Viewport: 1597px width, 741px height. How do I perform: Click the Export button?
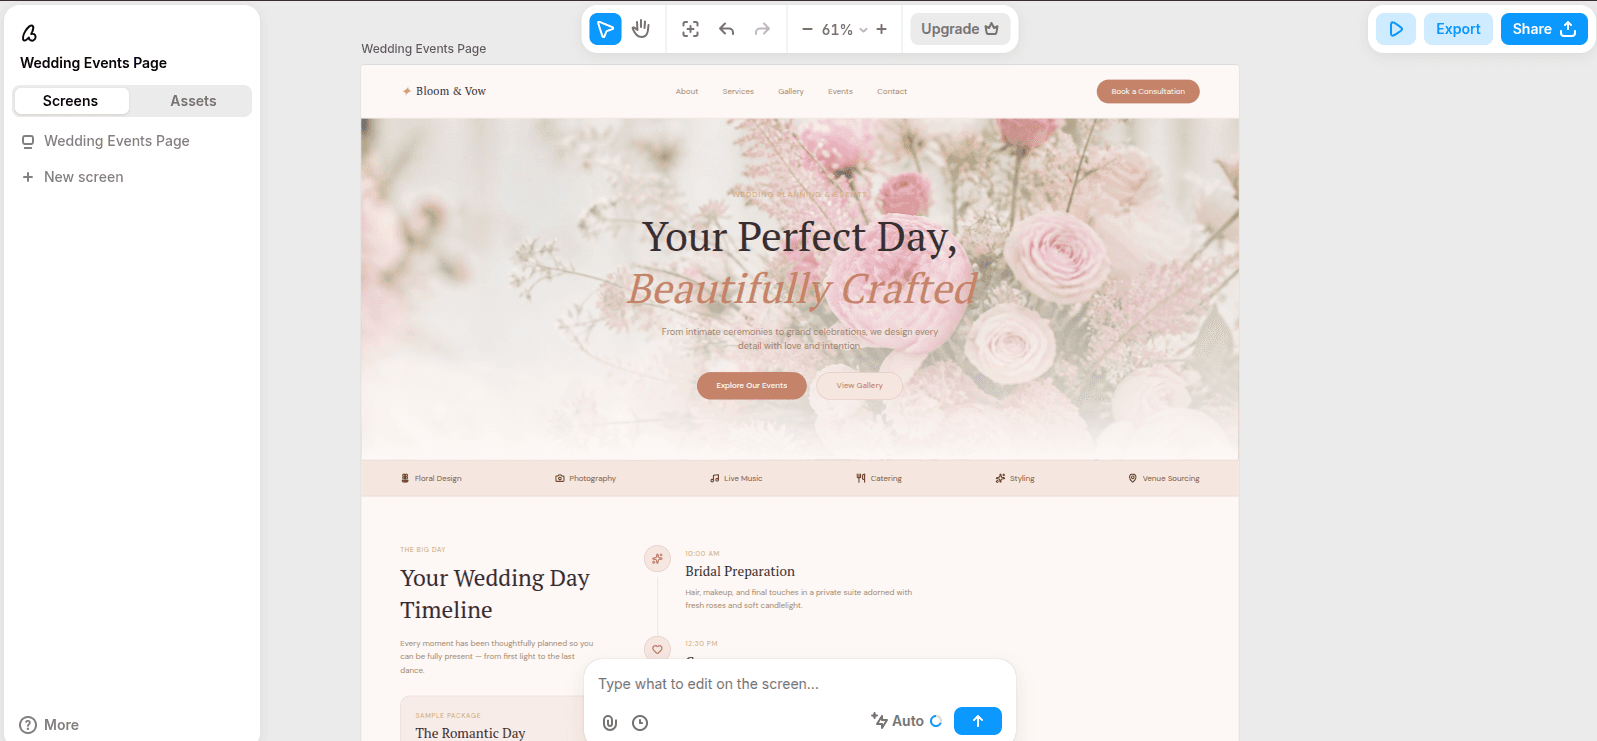click(1458, 29)
